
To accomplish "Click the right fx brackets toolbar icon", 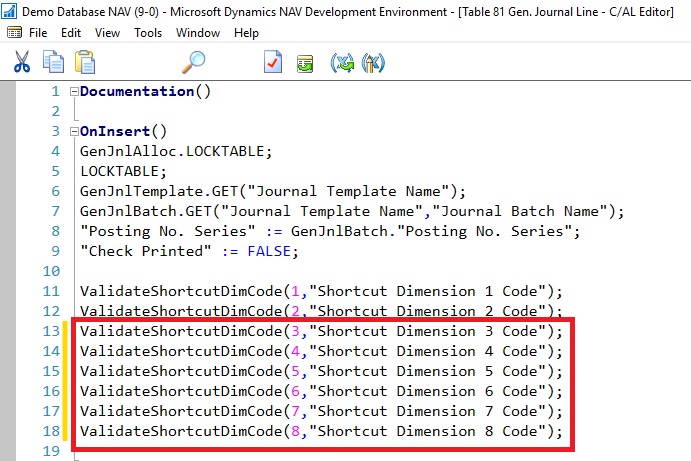I will click(x=374, y=62).
